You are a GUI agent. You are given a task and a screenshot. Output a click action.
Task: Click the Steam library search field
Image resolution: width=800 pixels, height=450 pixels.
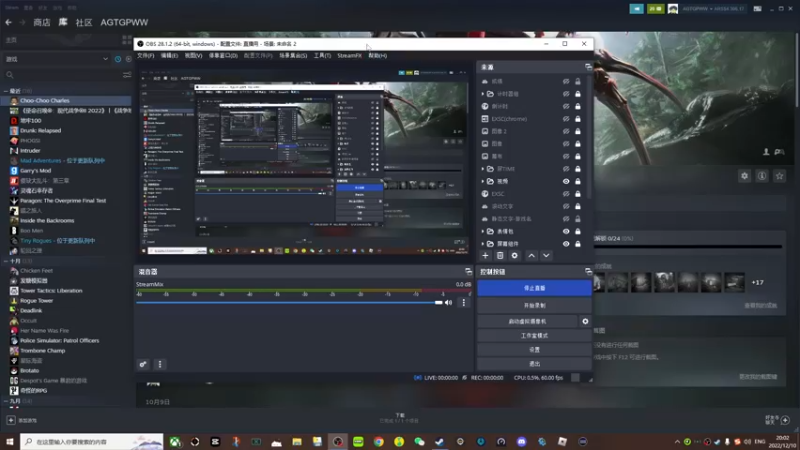61,74
